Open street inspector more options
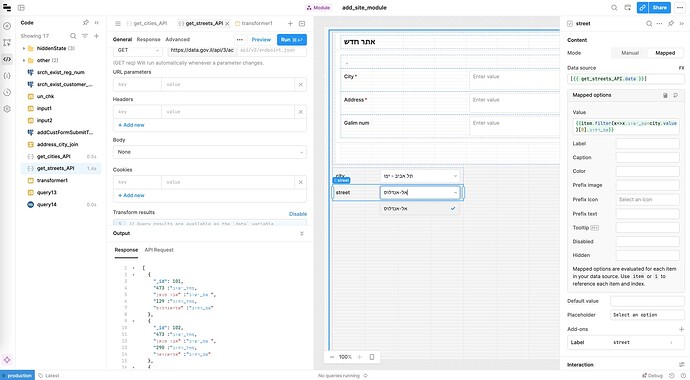This screenshot has height=380, width=690. tap(659, 23)
